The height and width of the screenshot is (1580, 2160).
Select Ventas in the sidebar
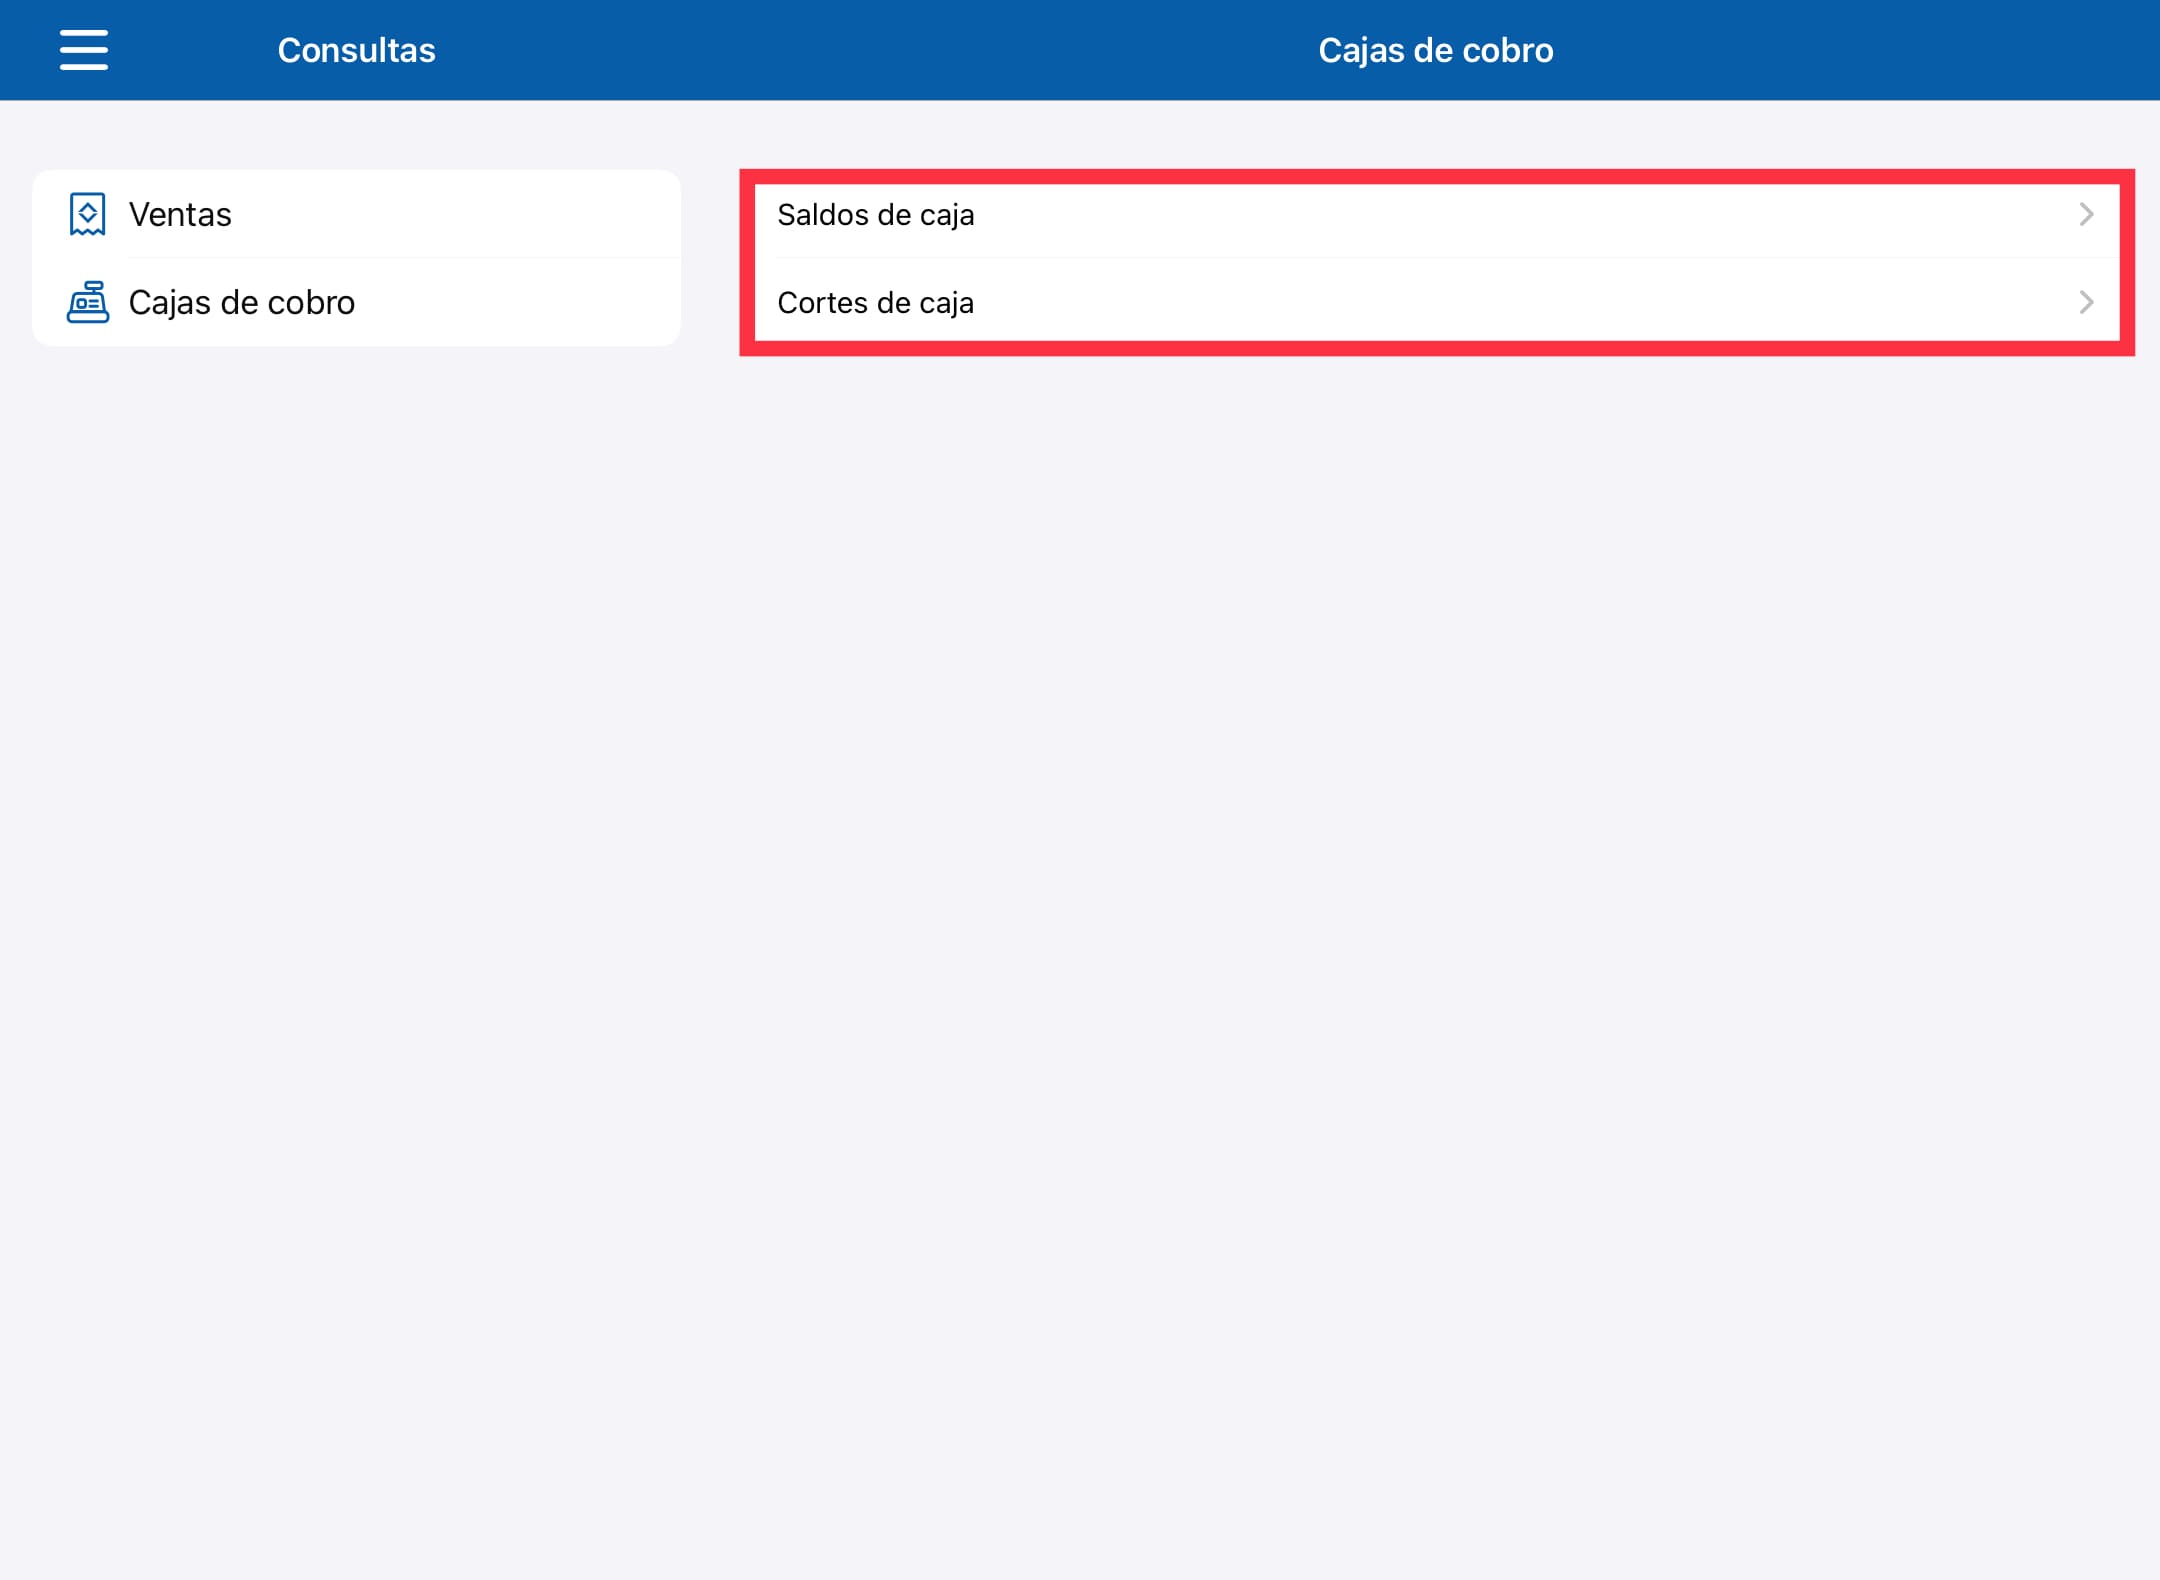[356, 214]
